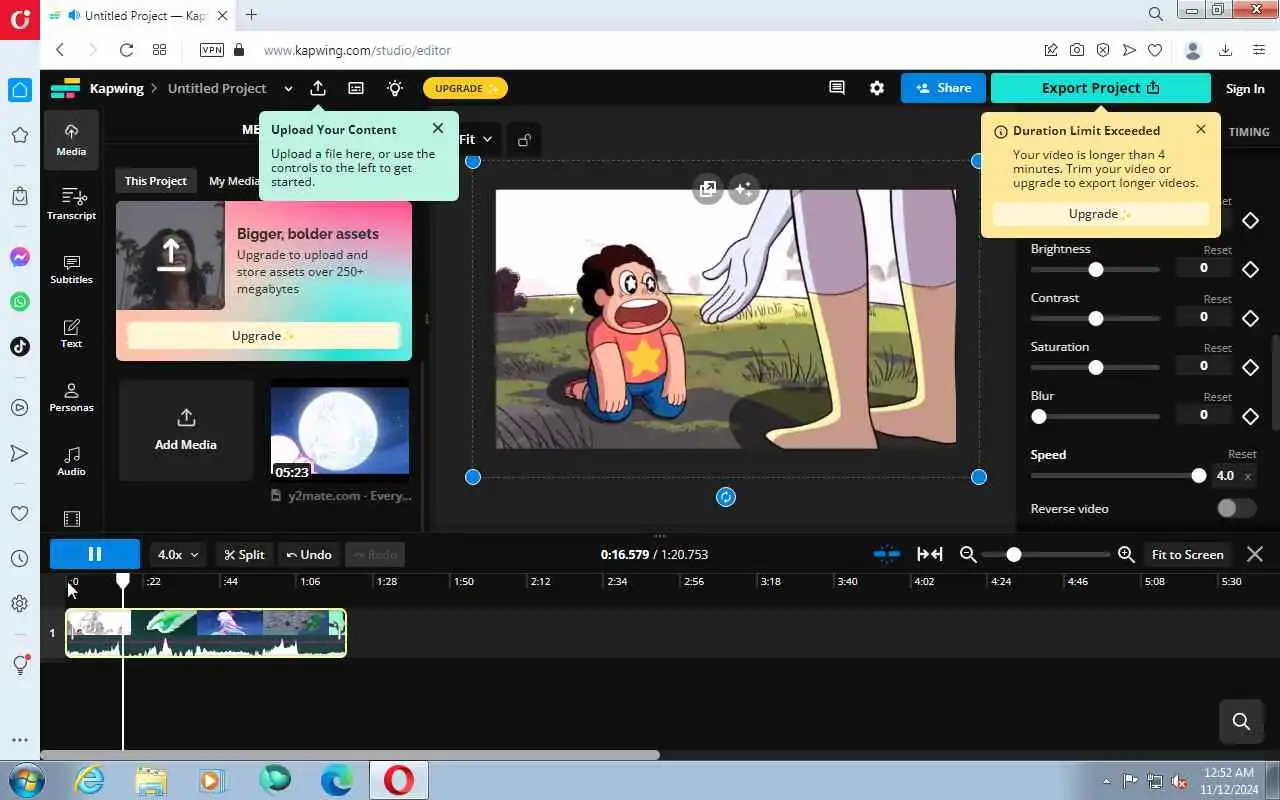Image resolution: width=1280 pixels, height=800 pixels.
Task: Click the Split button
Action: (244, 554)
